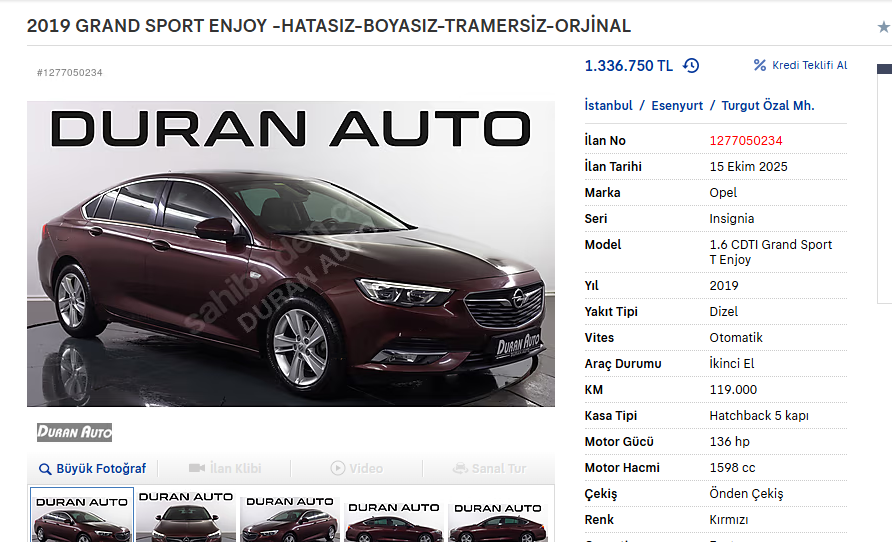Image resolution: width=892 pixels, height=542 pixels.
Task: Click the Marka value Opel
Action: [722, 193]
